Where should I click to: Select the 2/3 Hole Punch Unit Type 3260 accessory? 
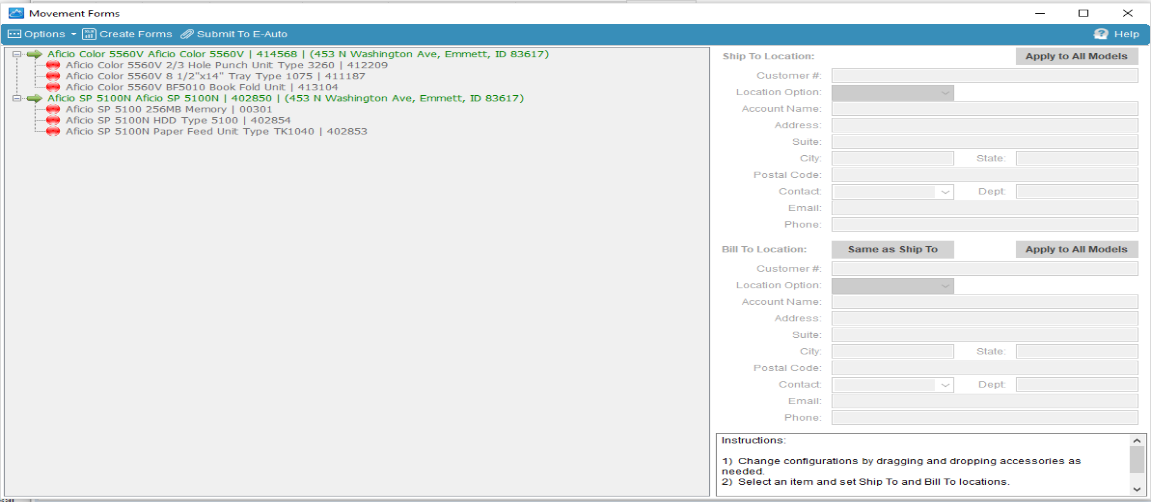point(227,65)
